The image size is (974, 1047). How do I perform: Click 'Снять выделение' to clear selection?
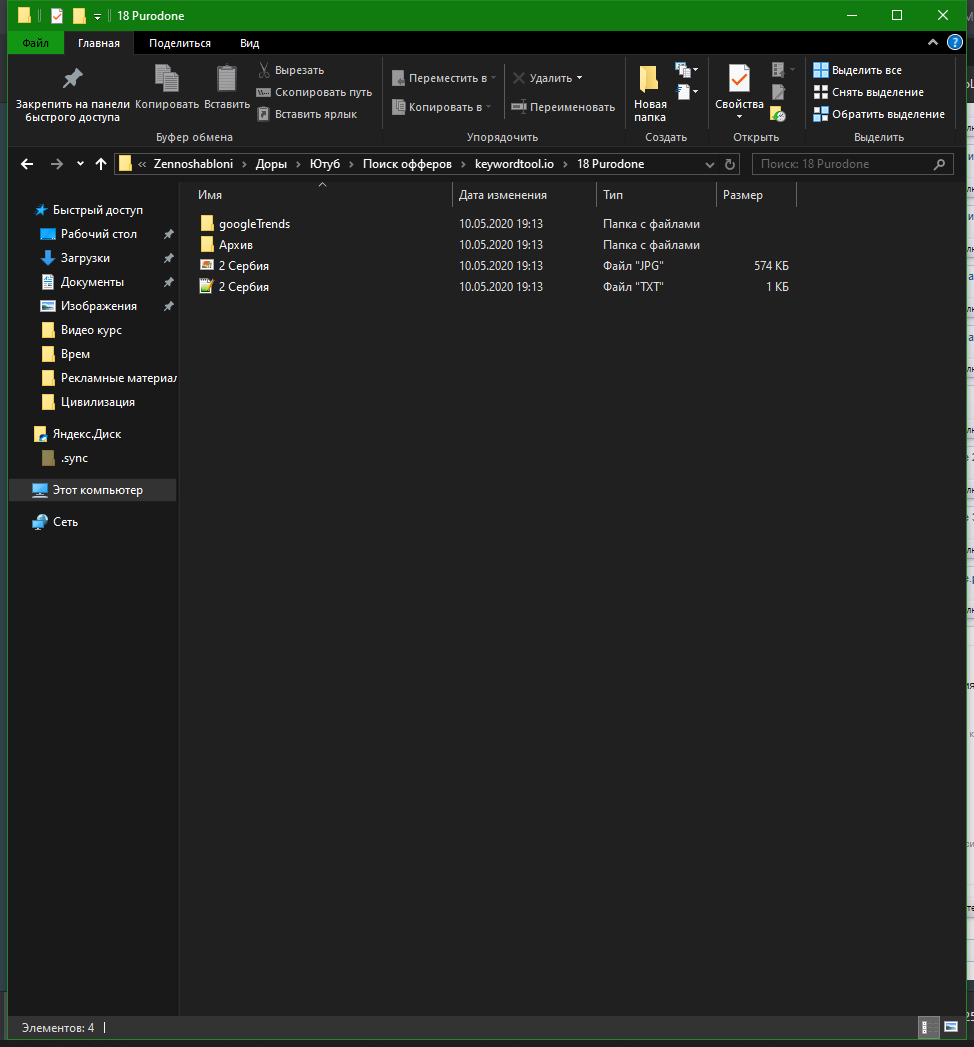point(876,91)
